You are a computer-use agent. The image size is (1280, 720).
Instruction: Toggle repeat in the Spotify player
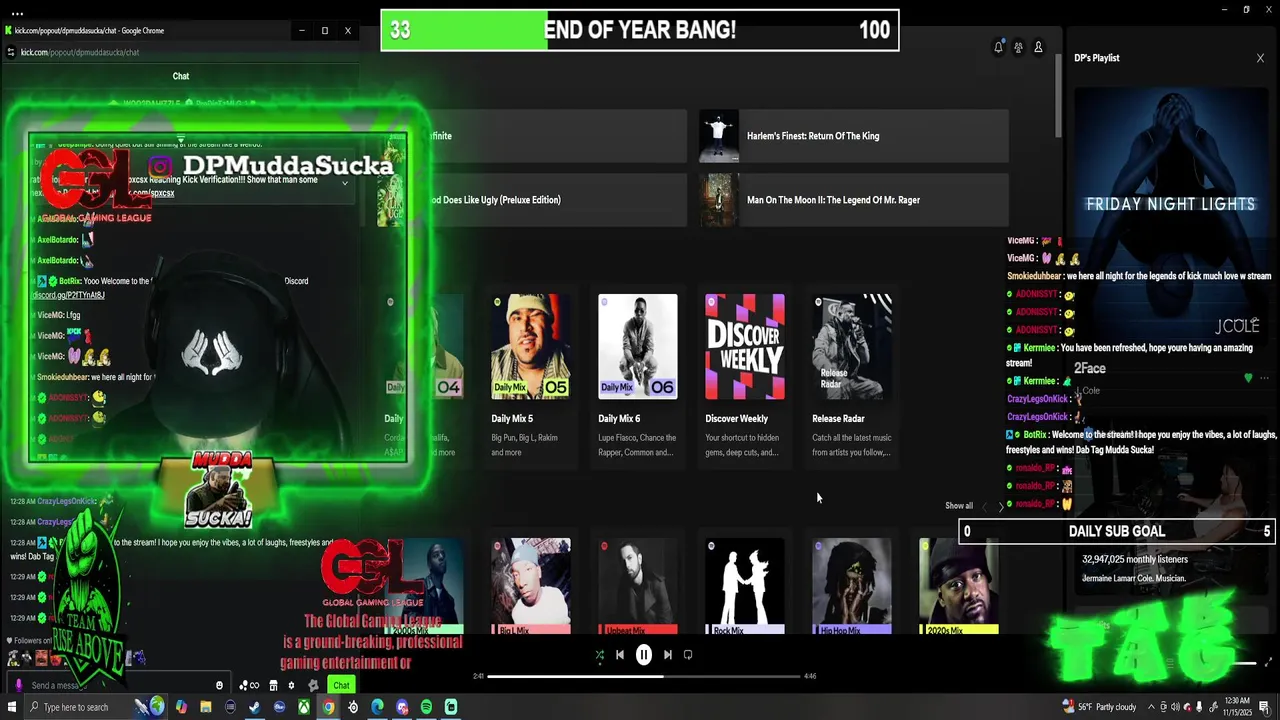[x=688, y=655]
